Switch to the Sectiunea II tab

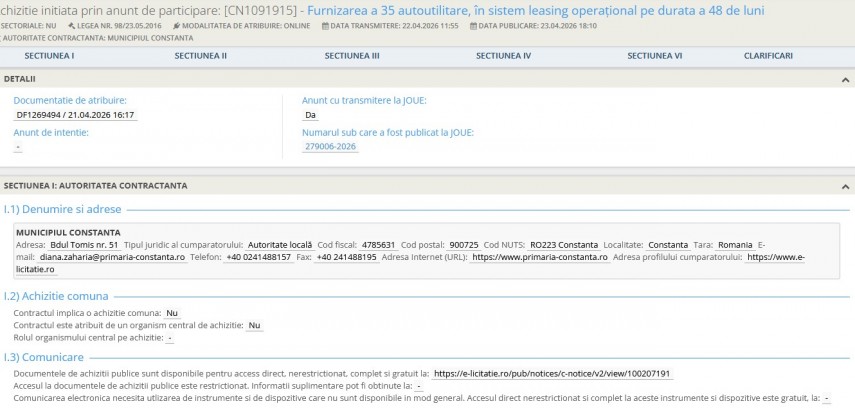[200, 56]
